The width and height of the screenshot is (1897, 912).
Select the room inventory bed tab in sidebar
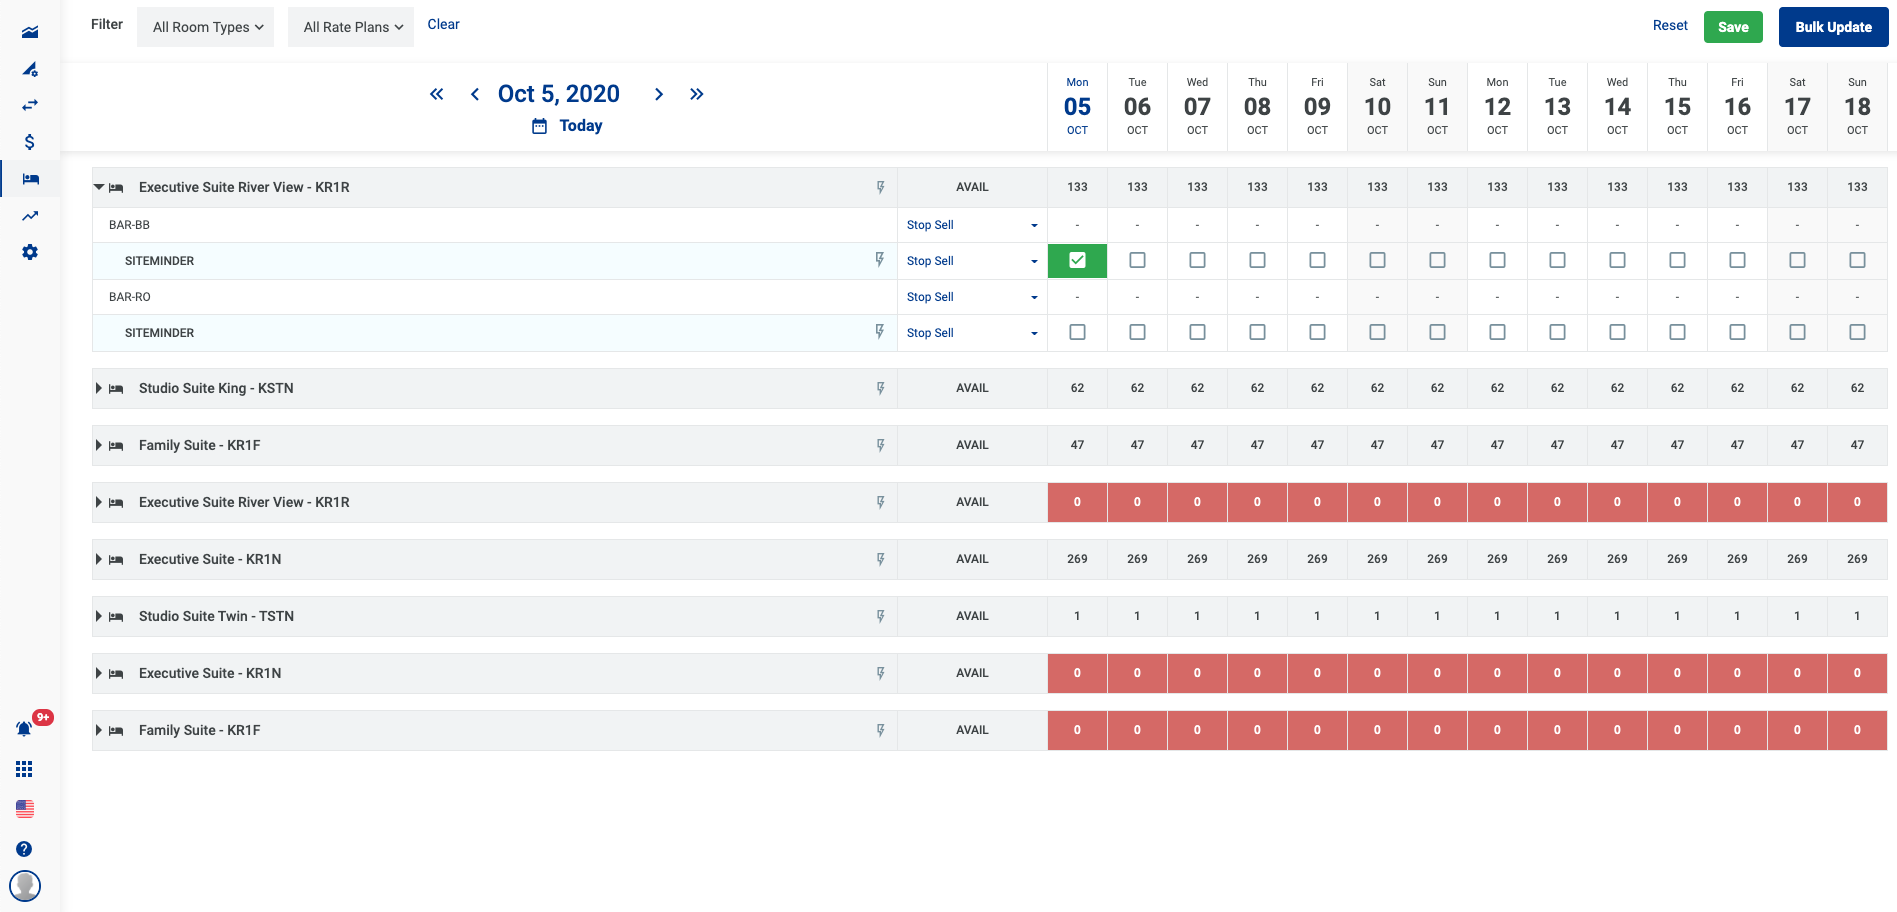[30, 179]
